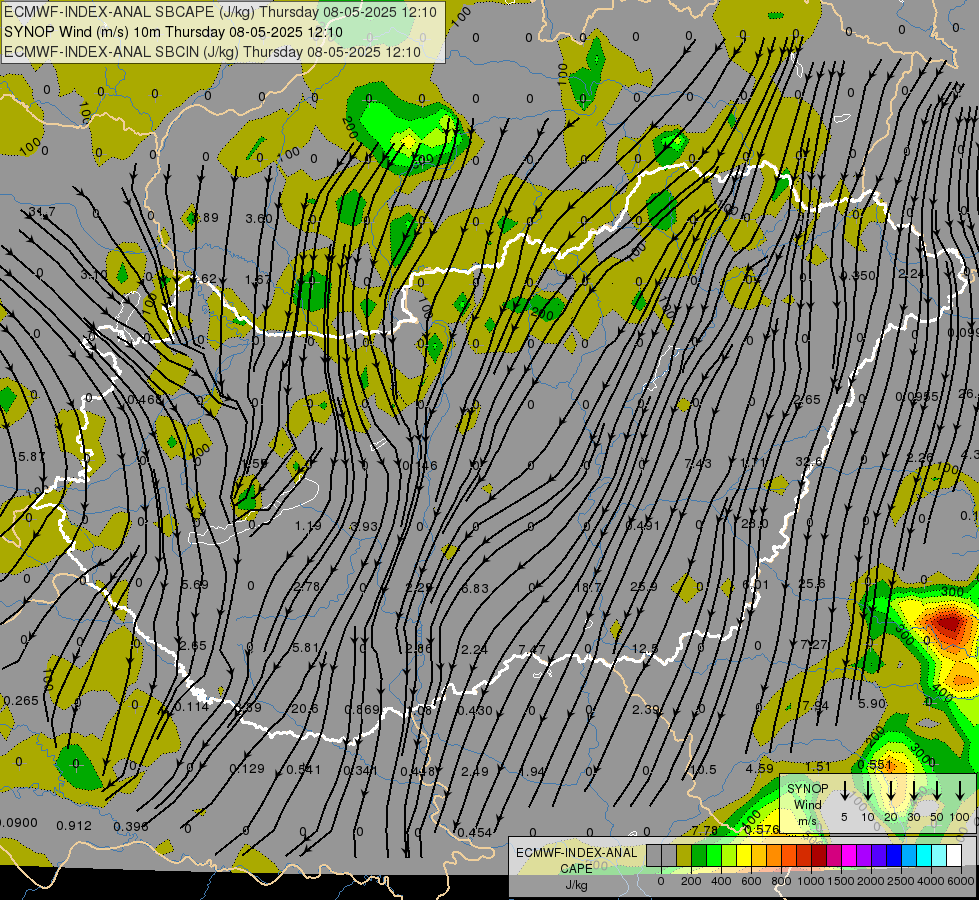Click the SBCIN value 10.5

pos(704,769)
